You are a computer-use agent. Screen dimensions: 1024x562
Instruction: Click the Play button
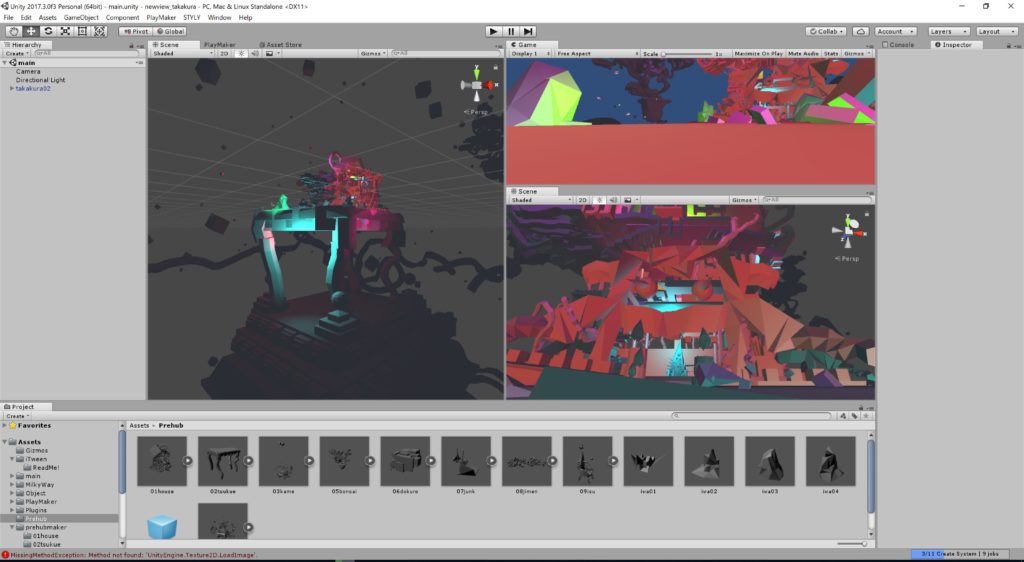pos(494,31)
